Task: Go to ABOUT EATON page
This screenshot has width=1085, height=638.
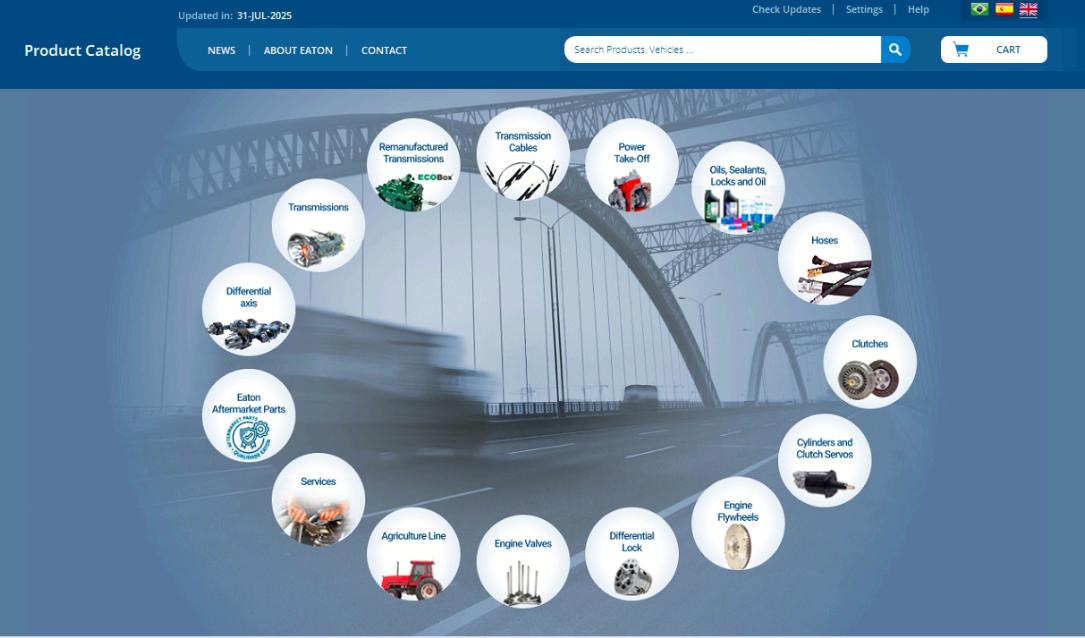Action: click(298, 51)
